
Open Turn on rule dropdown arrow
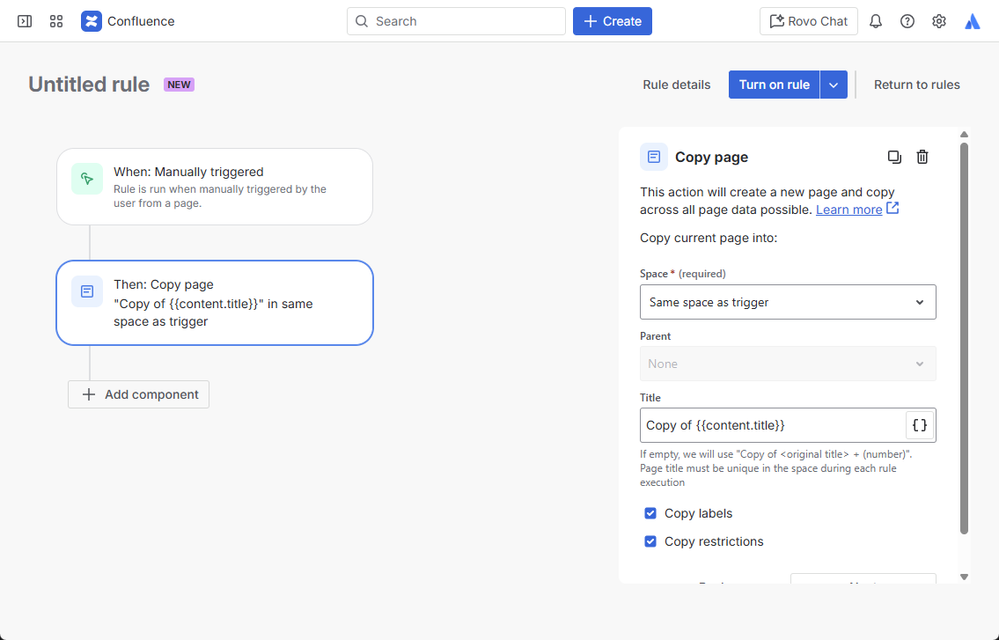(x=834, y=85)
